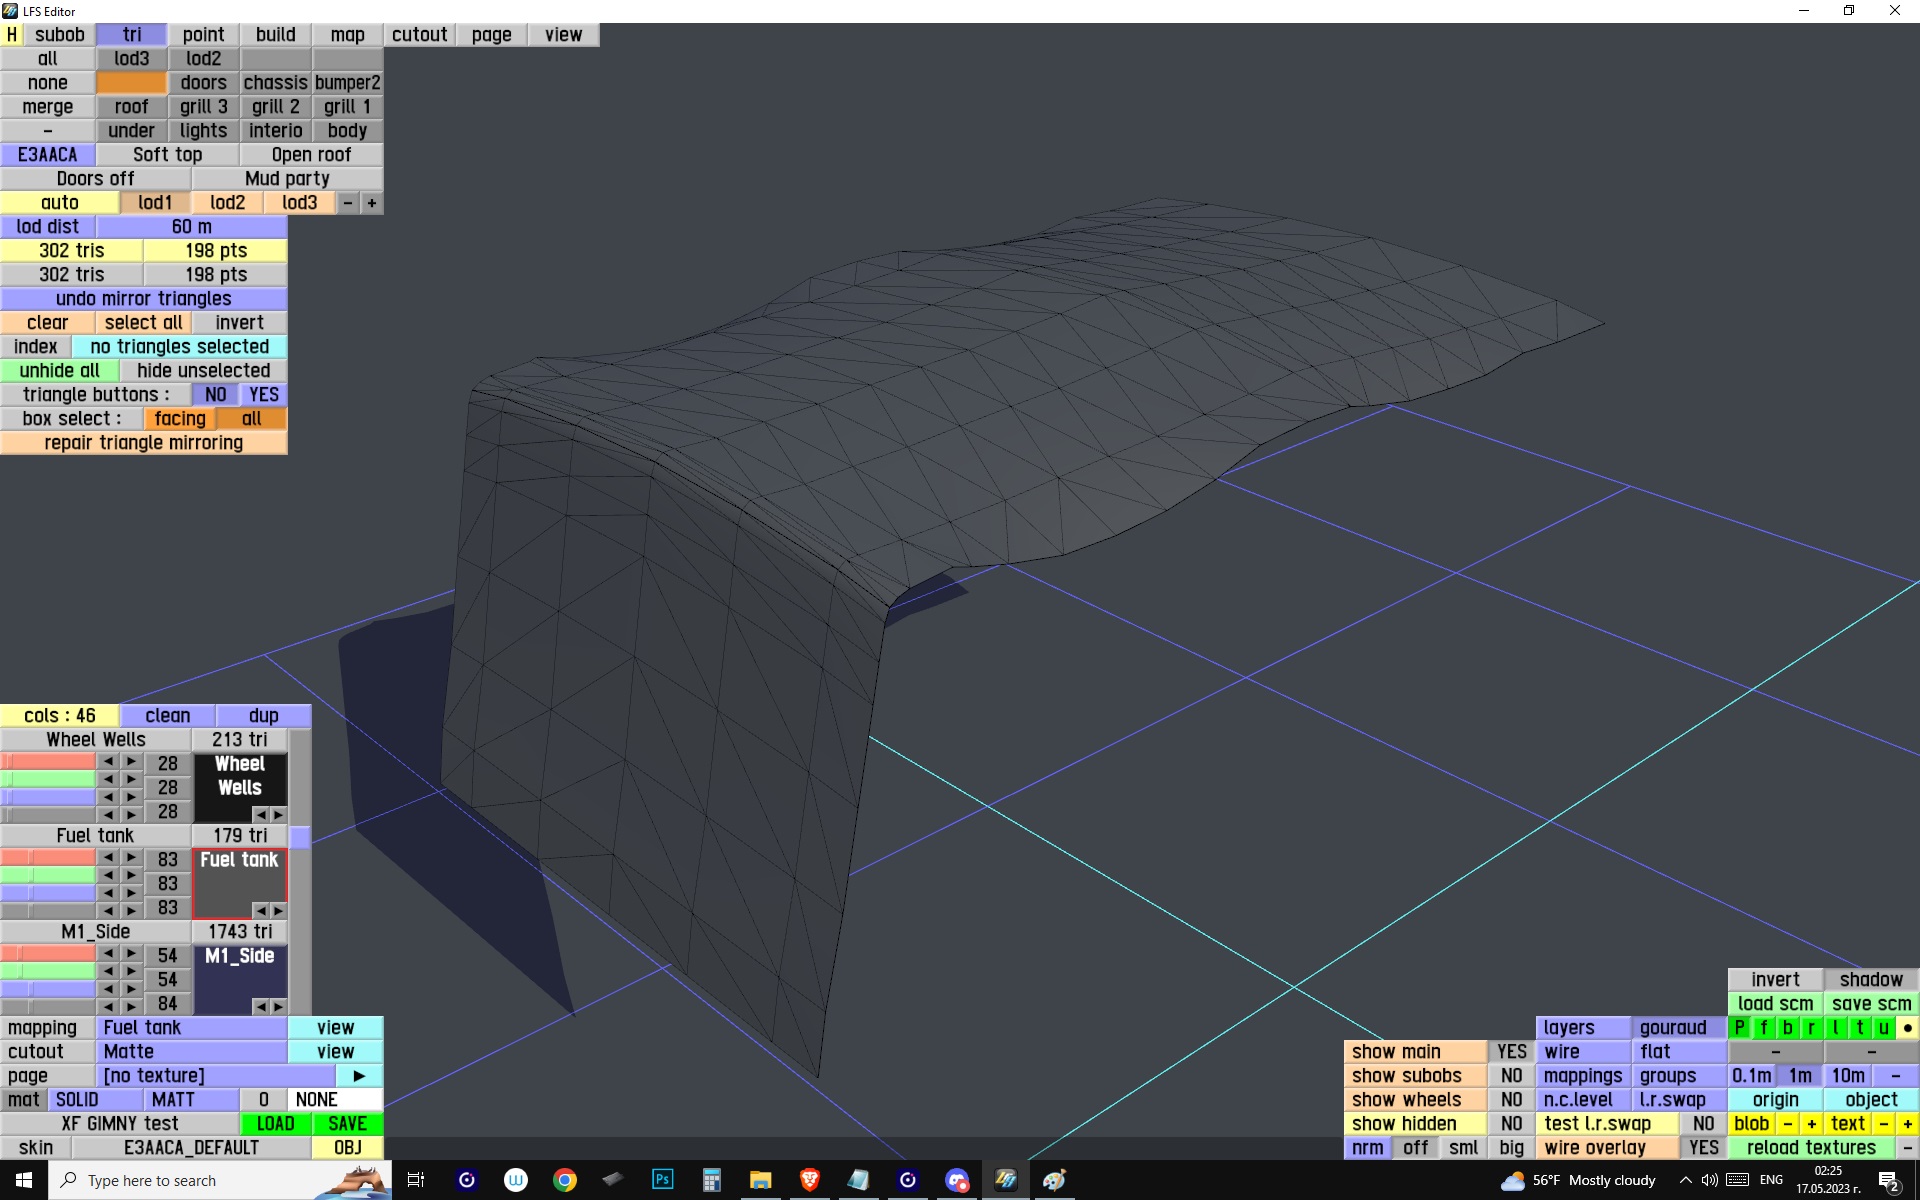Screen dimensions: 1920x1200
Task: Click the reload textures button
Action: pos(1810,1147)
